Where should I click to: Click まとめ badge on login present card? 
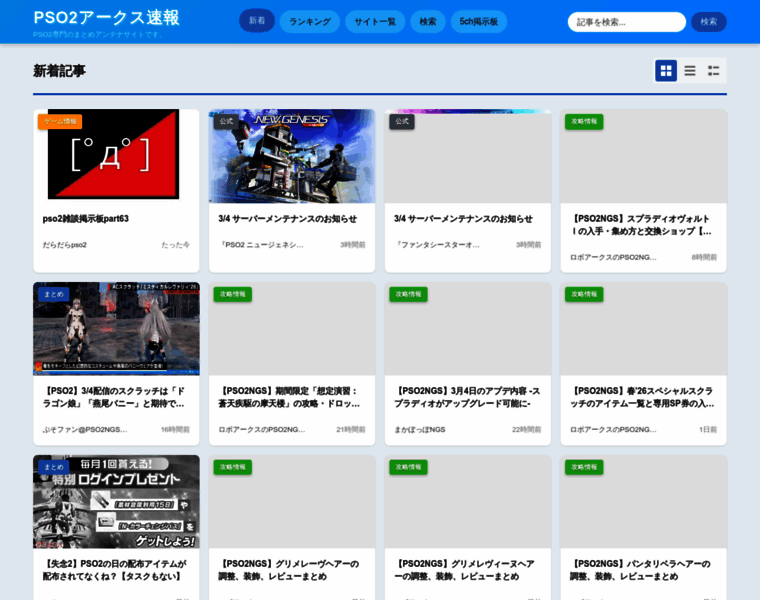tap(53, 467)
